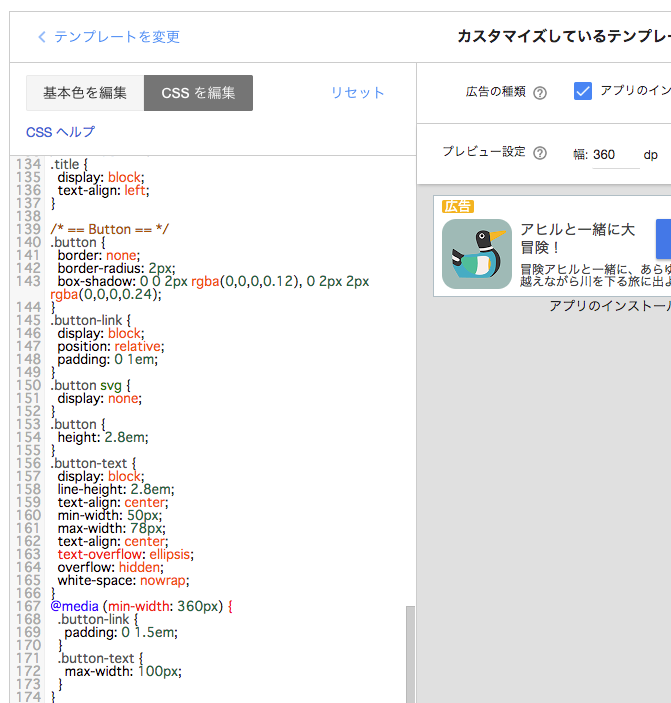This screenshot has height=703, width=671.
Task: Toggle the アプリのインストール checkbox
Action: 583,91
